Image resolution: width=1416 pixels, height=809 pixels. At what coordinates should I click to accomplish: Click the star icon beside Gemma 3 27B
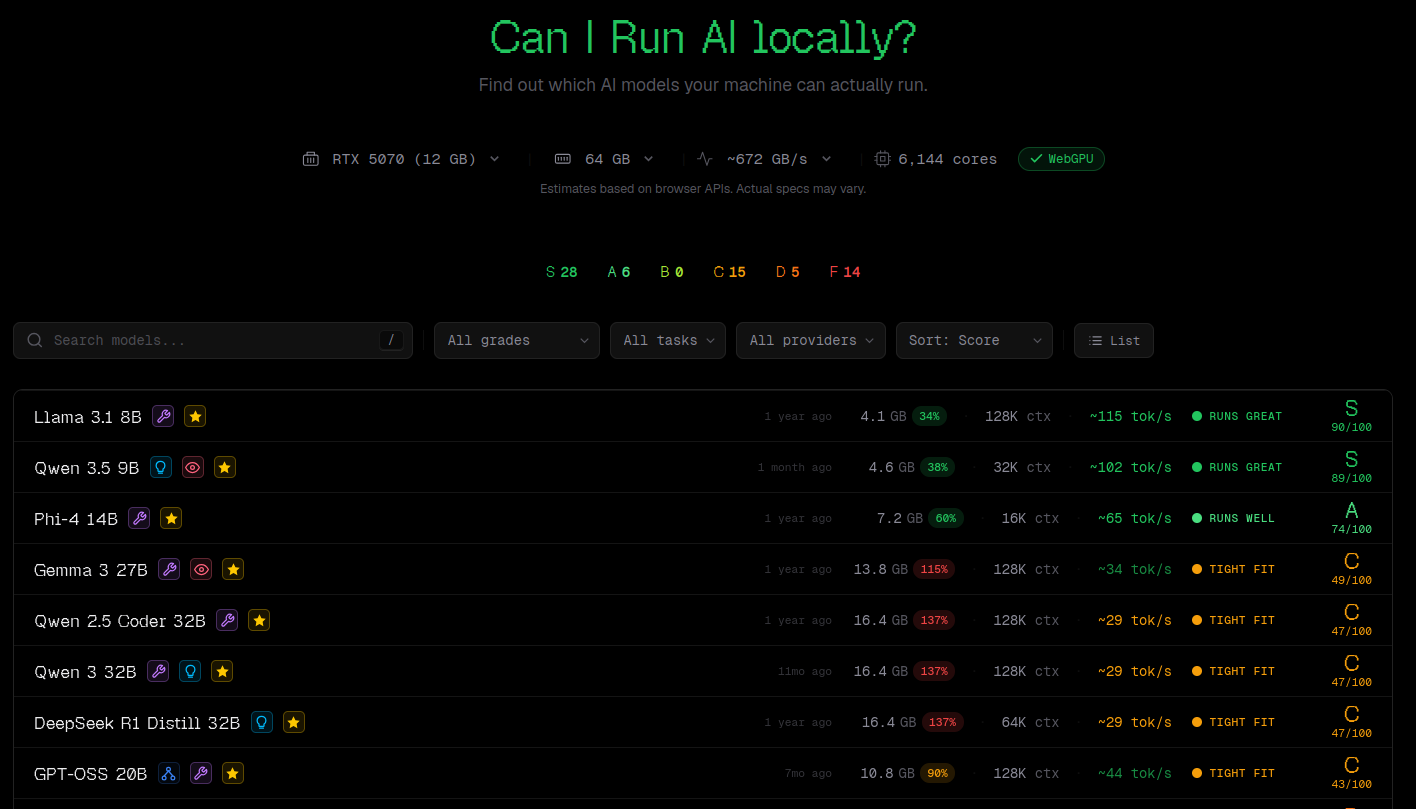point(233,569)
